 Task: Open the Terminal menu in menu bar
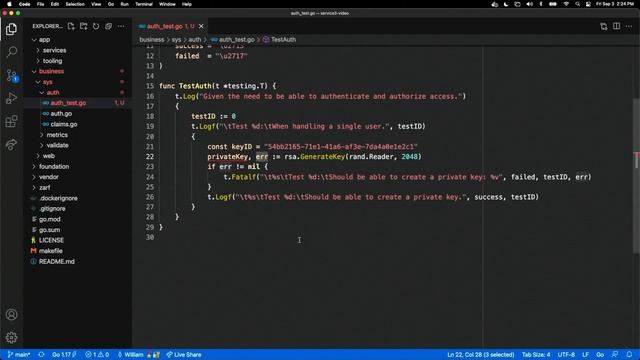pyautogui.click(x=144, y=4)
